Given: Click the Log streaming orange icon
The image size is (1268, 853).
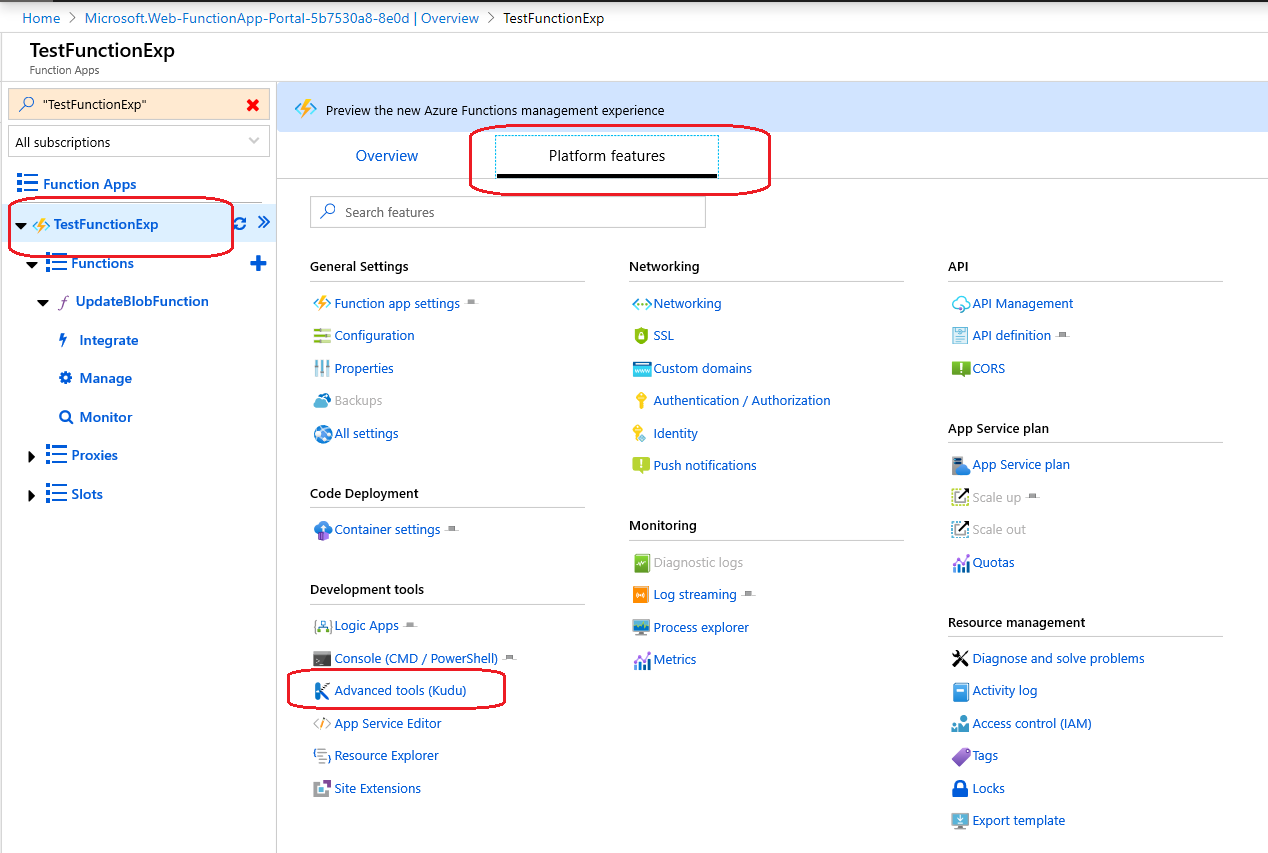Looking at the screenshot, I should pos(641,595).
